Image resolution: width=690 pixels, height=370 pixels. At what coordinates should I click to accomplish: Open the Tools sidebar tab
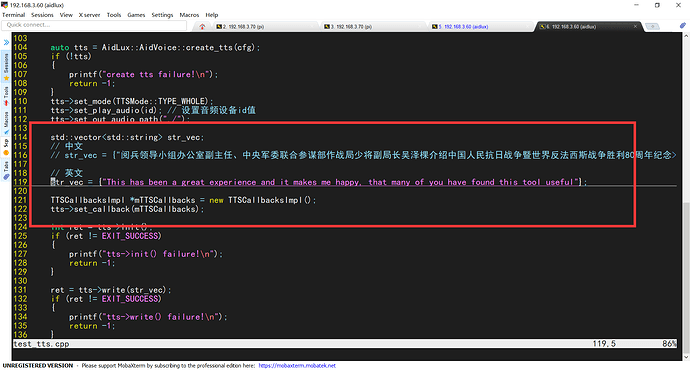click(x=6, y=96)
